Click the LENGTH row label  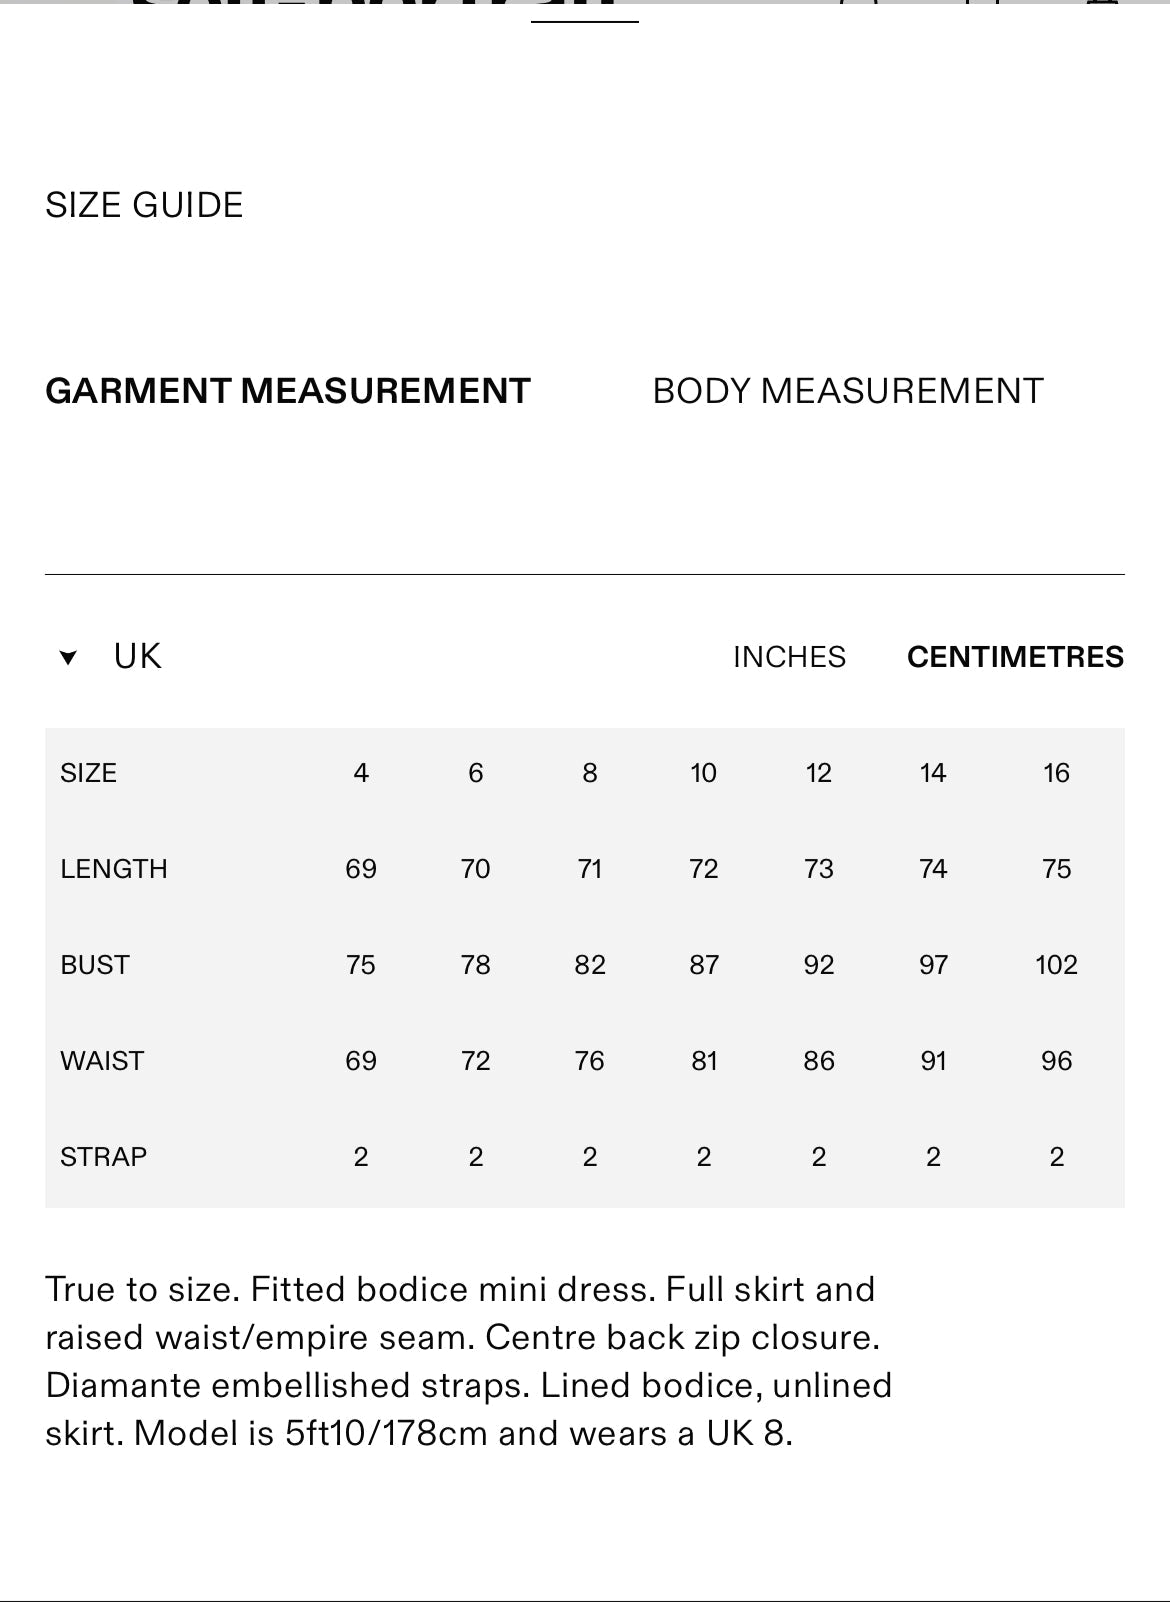(114, 869)
